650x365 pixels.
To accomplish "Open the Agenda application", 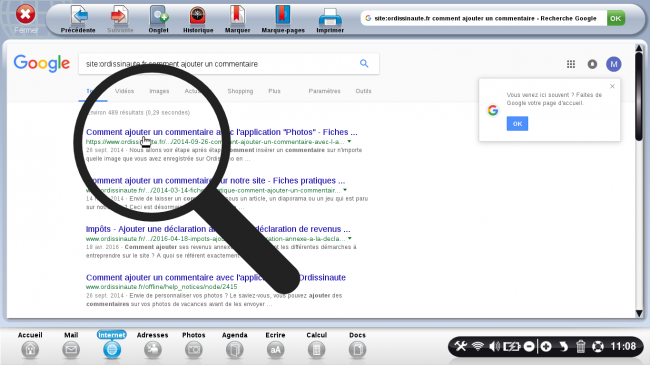I will (x=235, y=345).
